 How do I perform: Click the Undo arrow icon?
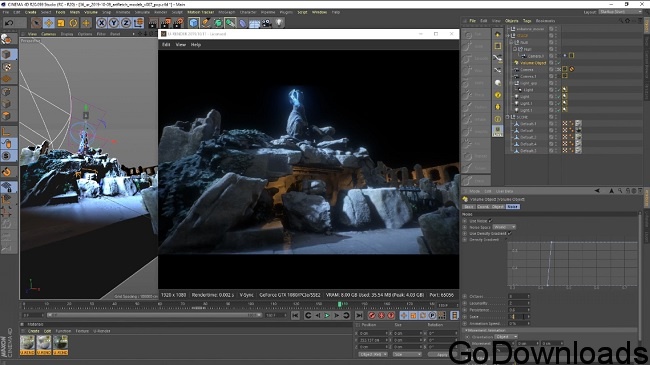9,23
